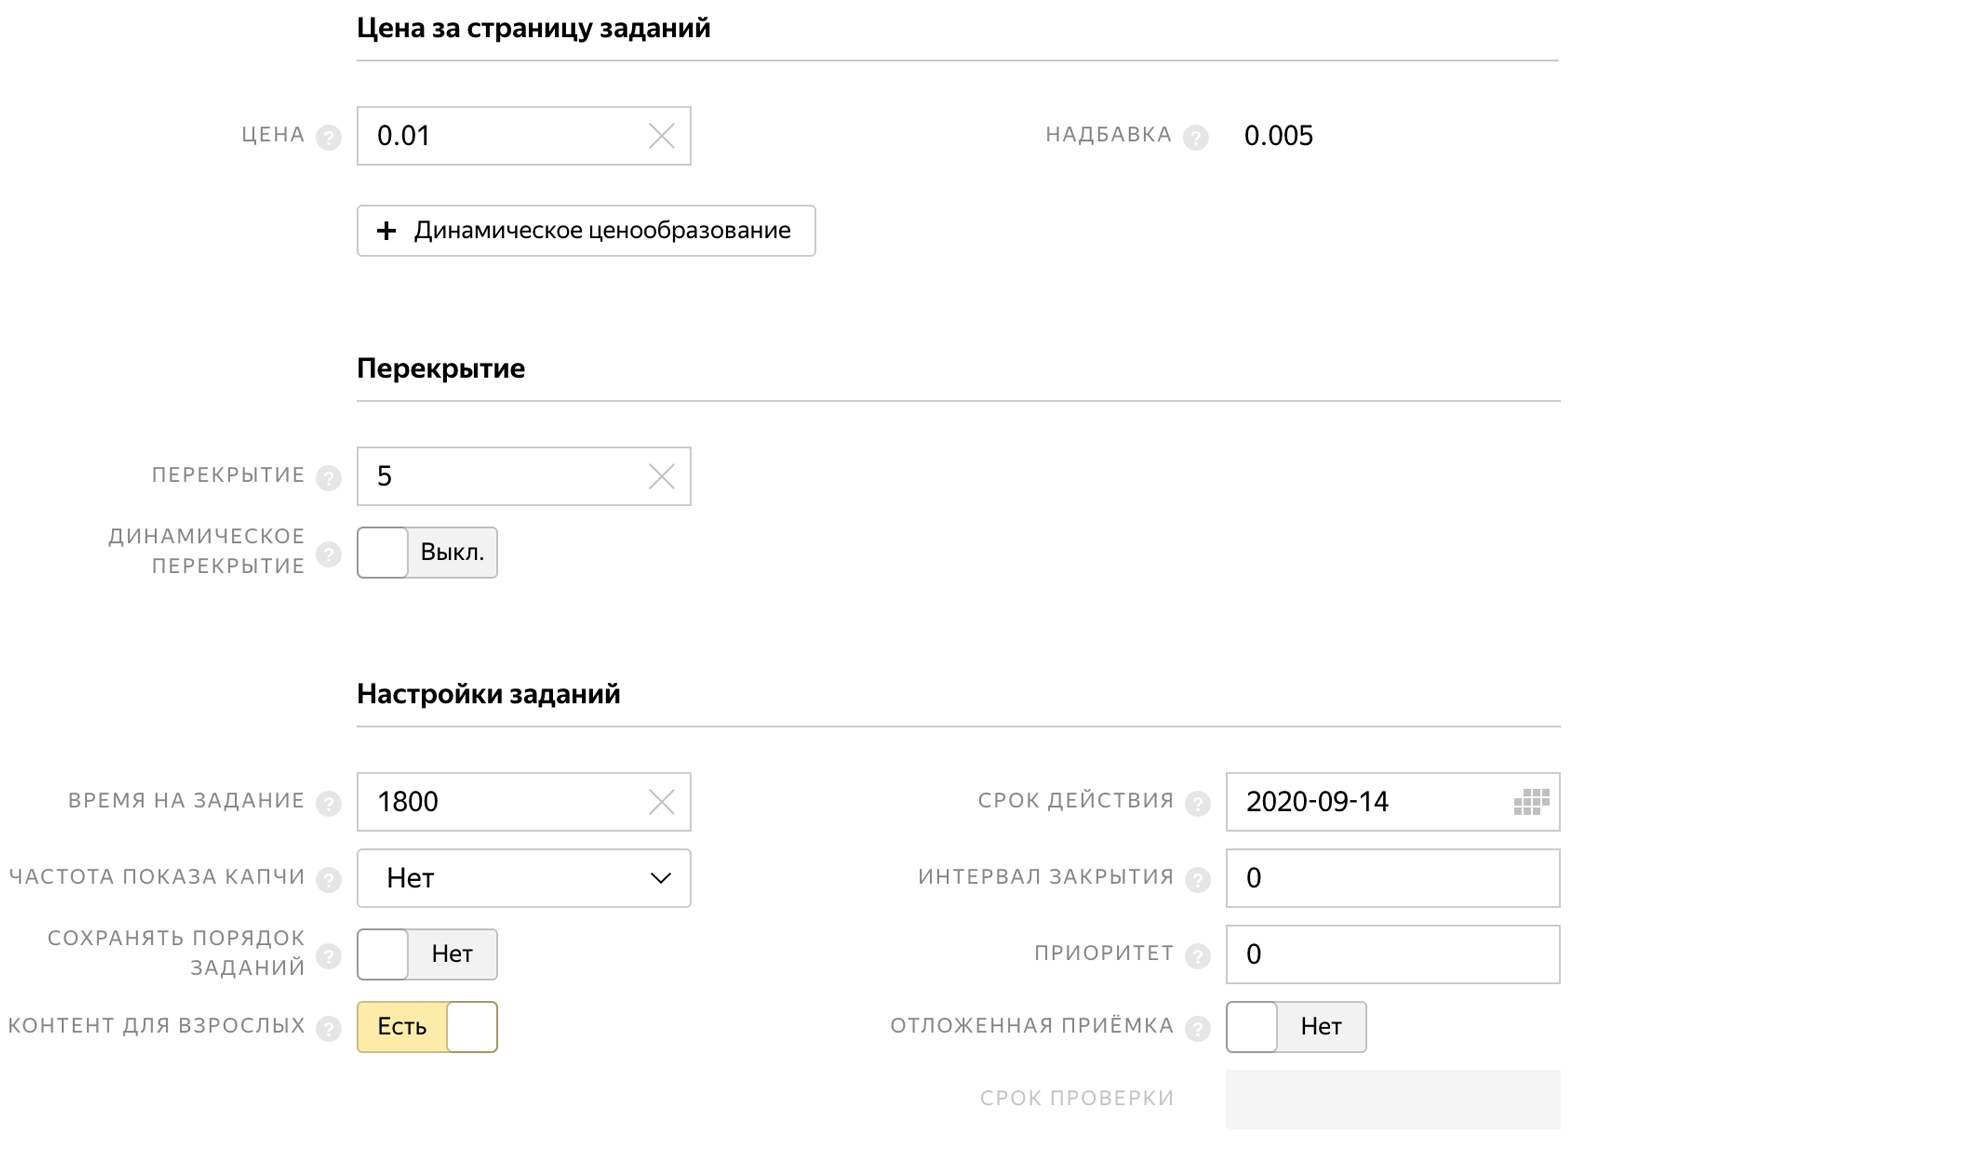The width and height of the screenshot is (1982, 1174).
Task: Click help icon beside Интервал закрытия
Action: pyautogui.click(x=1197, y=880)
